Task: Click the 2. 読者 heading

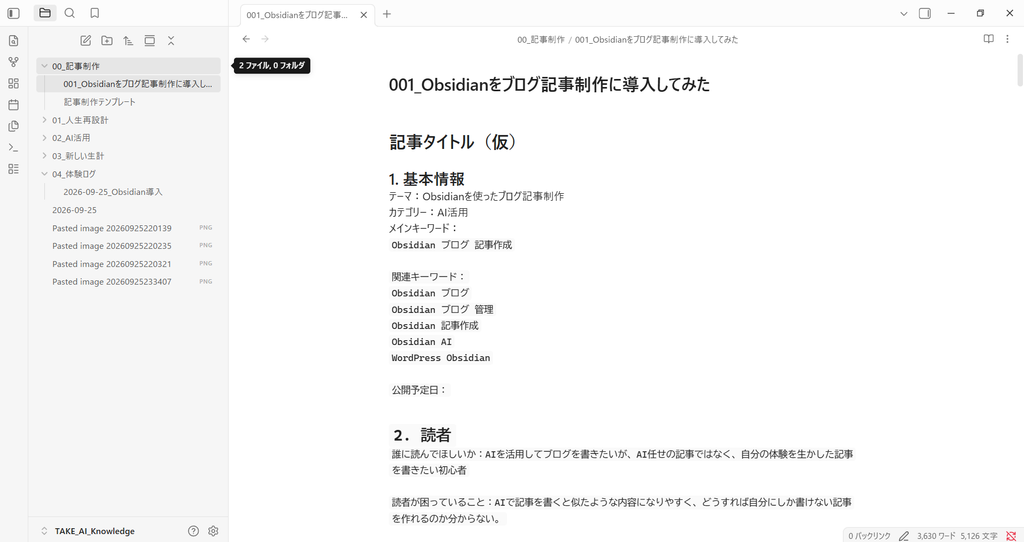Action: point(422,435)
